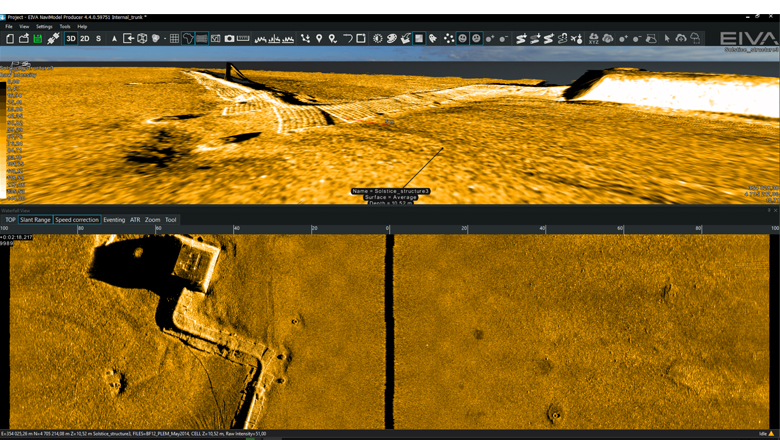Click the grid display icon
This screenshot has width=780, height=440.
click(x=174, y=39)
